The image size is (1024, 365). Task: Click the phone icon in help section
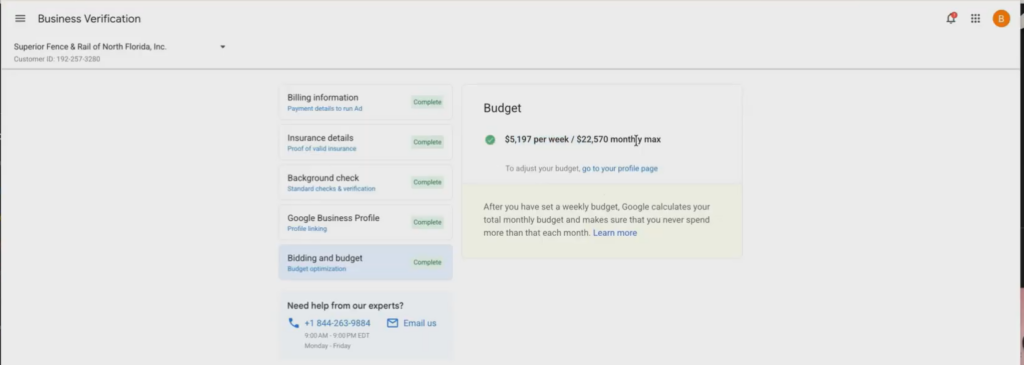[x=293, y=323]
